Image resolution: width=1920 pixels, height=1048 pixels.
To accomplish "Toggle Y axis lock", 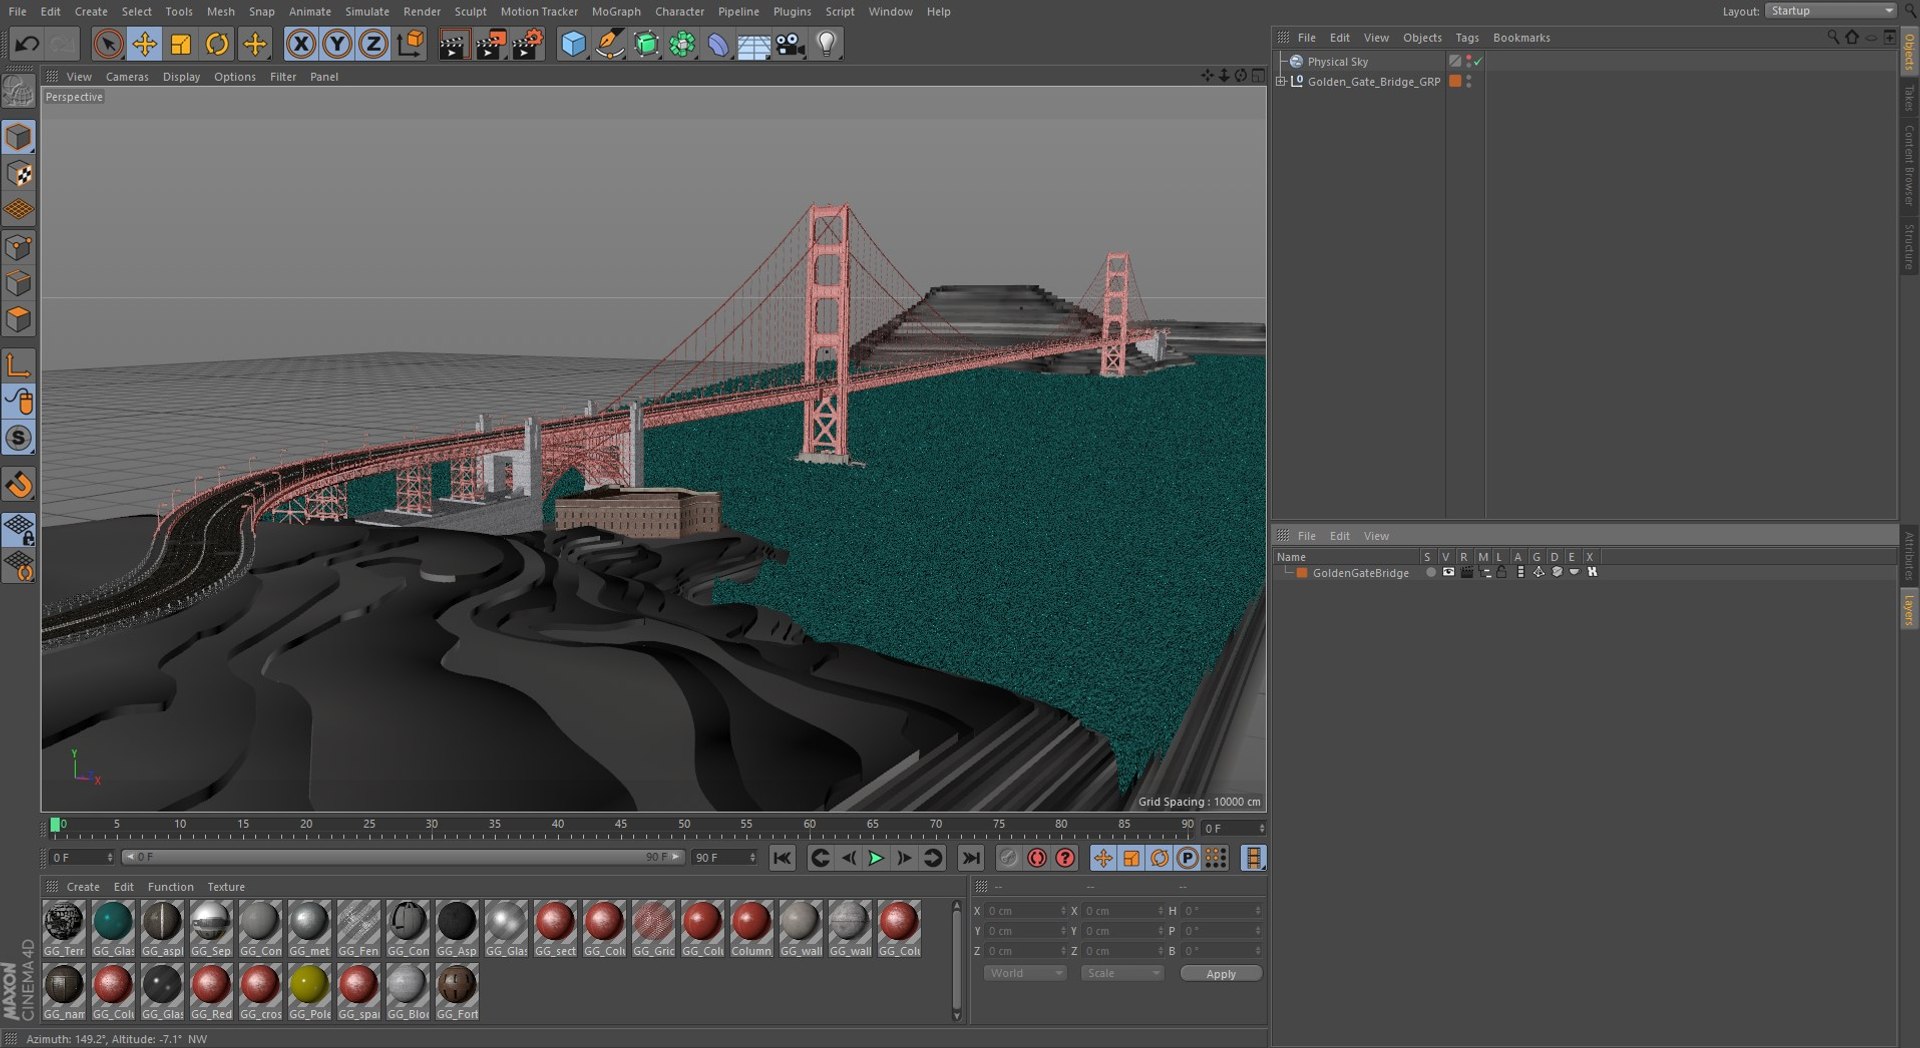I will 337,44.
